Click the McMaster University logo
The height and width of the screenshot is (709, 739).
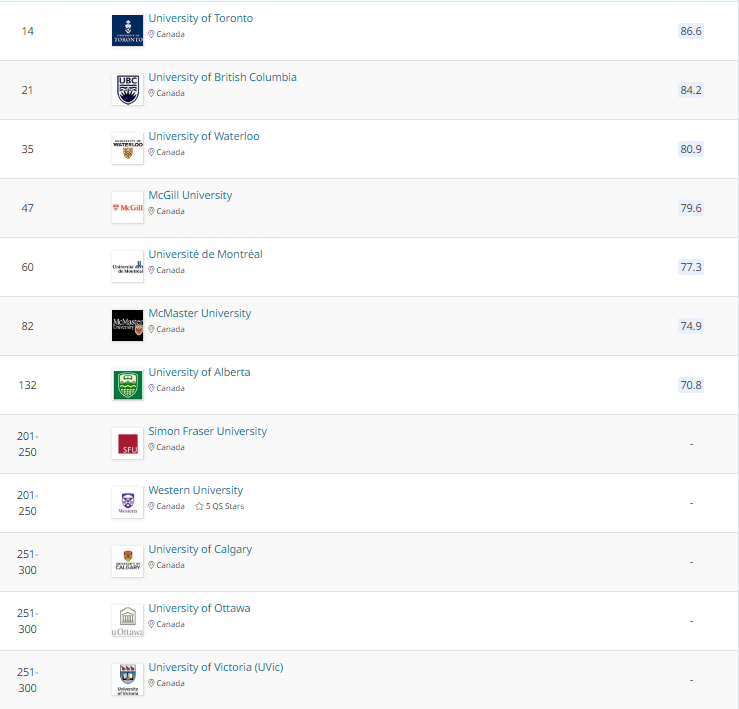127,326
